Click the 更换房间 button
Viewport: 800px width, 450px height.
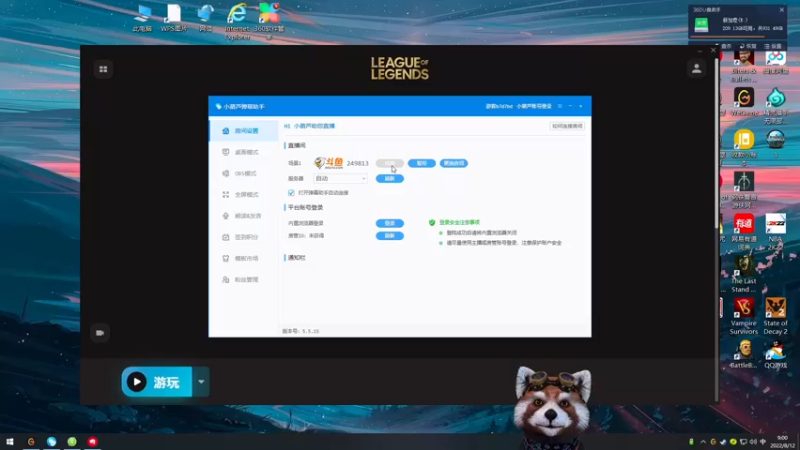point(454,163)
